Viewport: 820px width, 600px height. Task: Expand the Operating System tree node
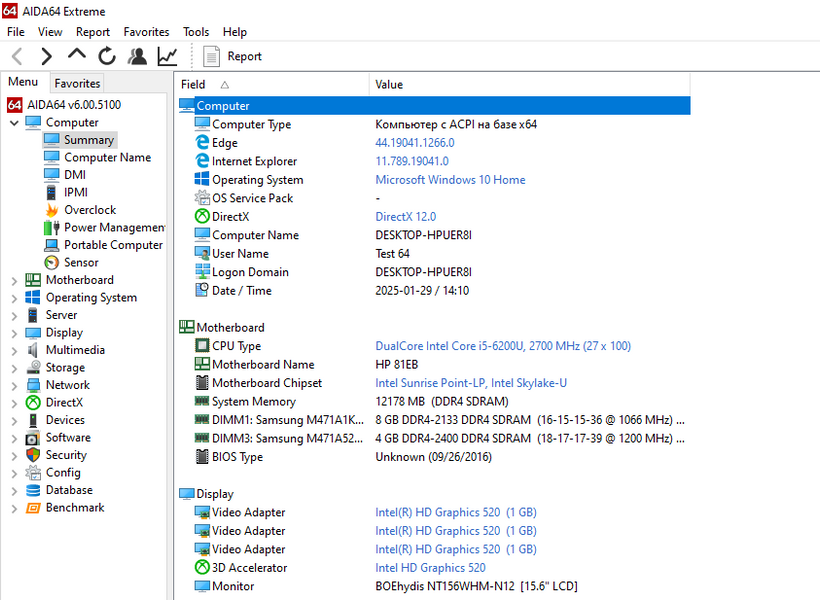click(14, 299)
